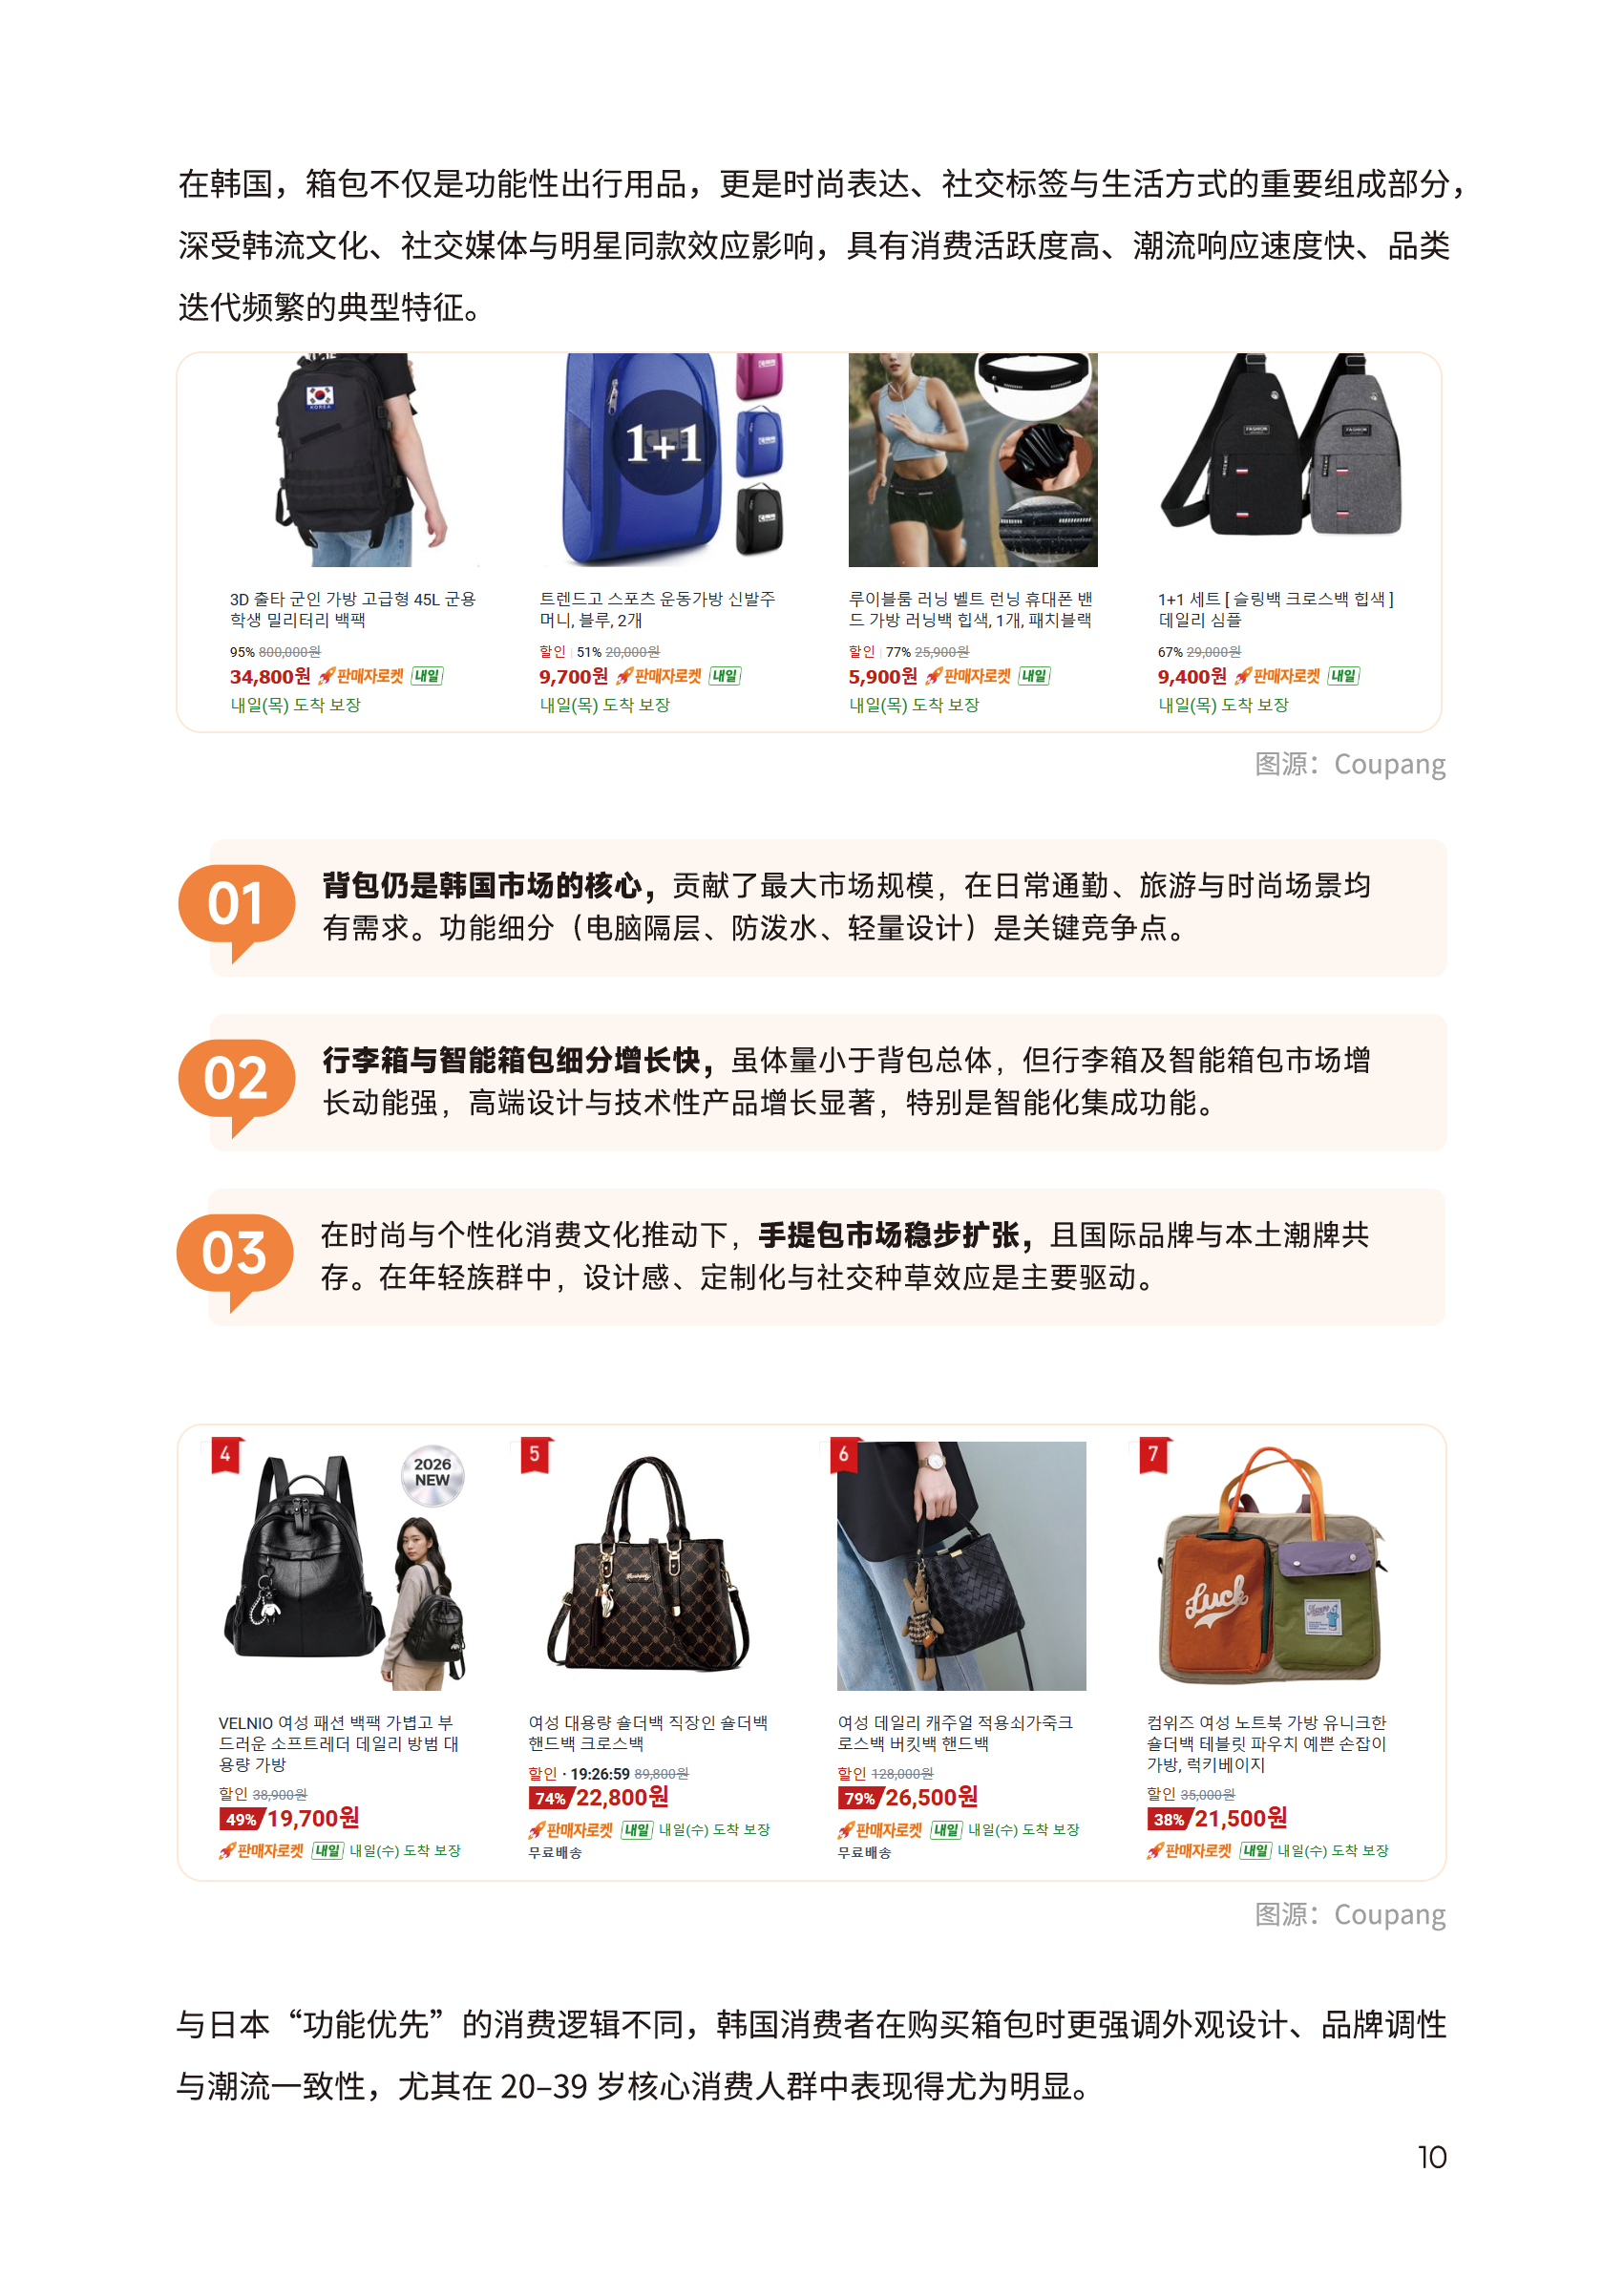Open the running belt product photo
The image size is (1624, 2278).
[x=972, y=460]
